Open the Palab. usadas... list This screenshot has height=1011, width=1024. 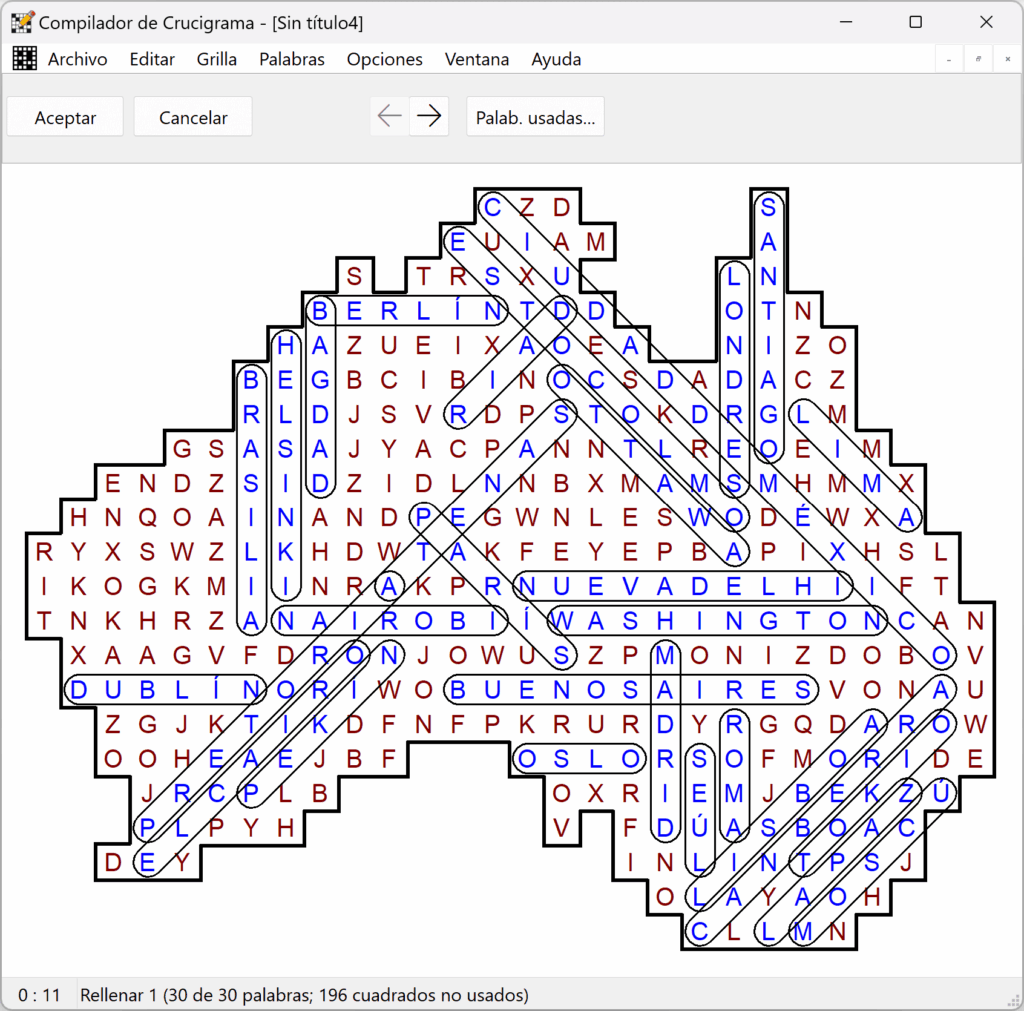tap(536, 117)
